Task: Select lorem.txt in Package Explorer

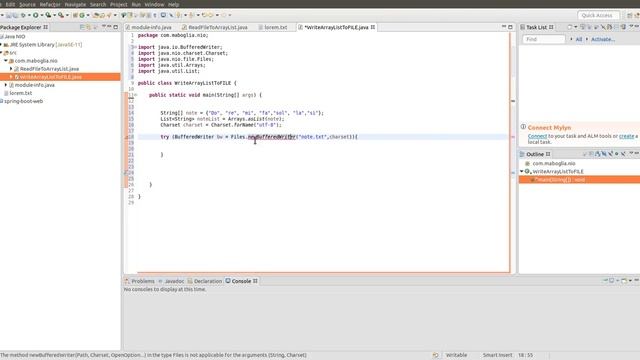Action: 20,93
